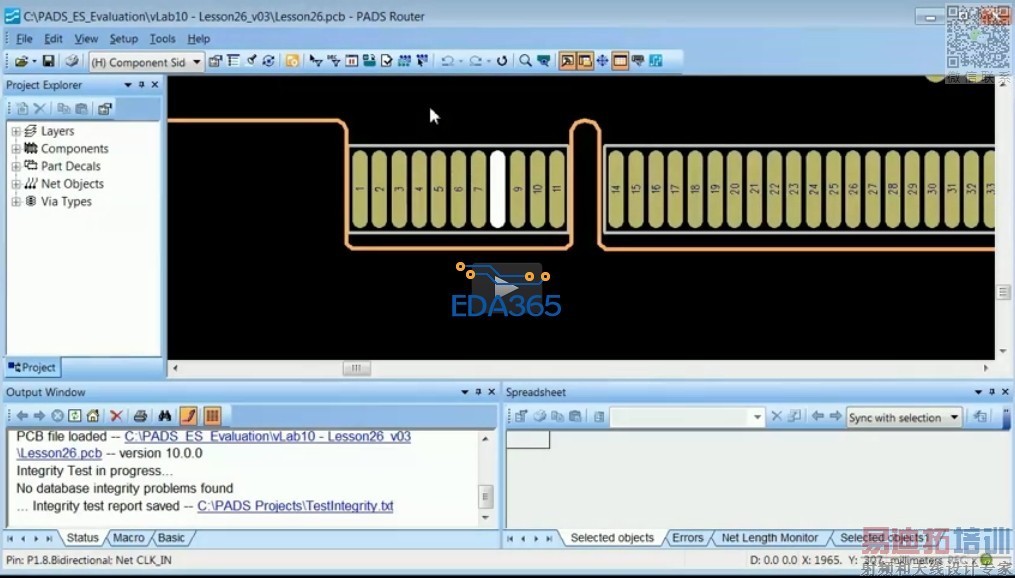Click the delete X icon in Project Explorer toolbar
This screenshot has width=1015, height=578.
40,109
